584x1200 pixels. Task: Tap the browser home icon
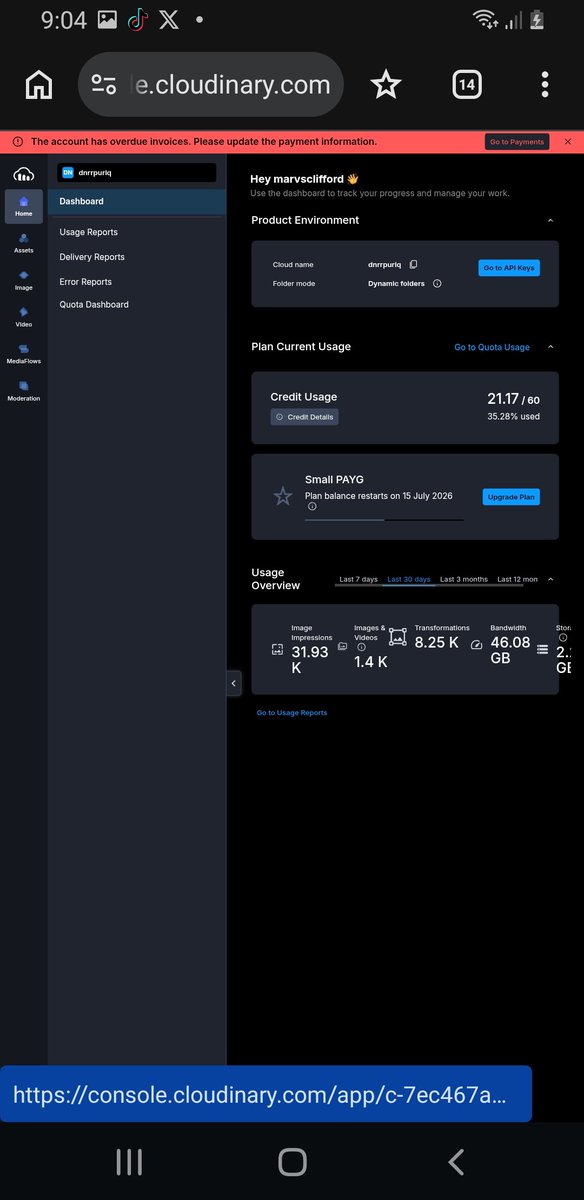pyautogui.click(x=38, y=85)
